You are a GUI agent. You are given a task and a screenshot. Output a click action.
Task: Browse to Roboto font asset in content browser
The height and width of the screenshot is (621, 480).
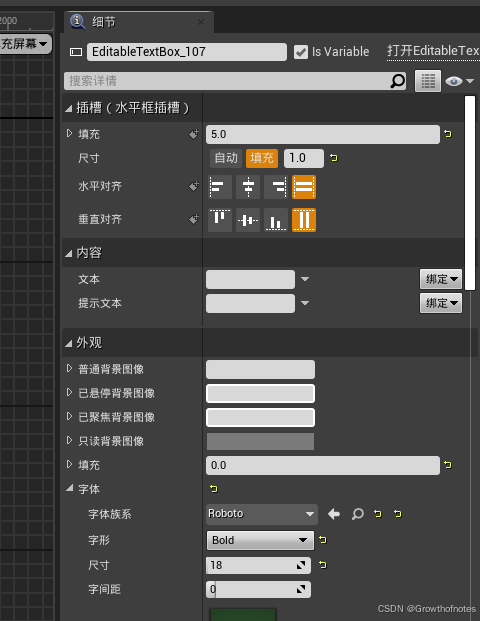click(x=358, y=514)
